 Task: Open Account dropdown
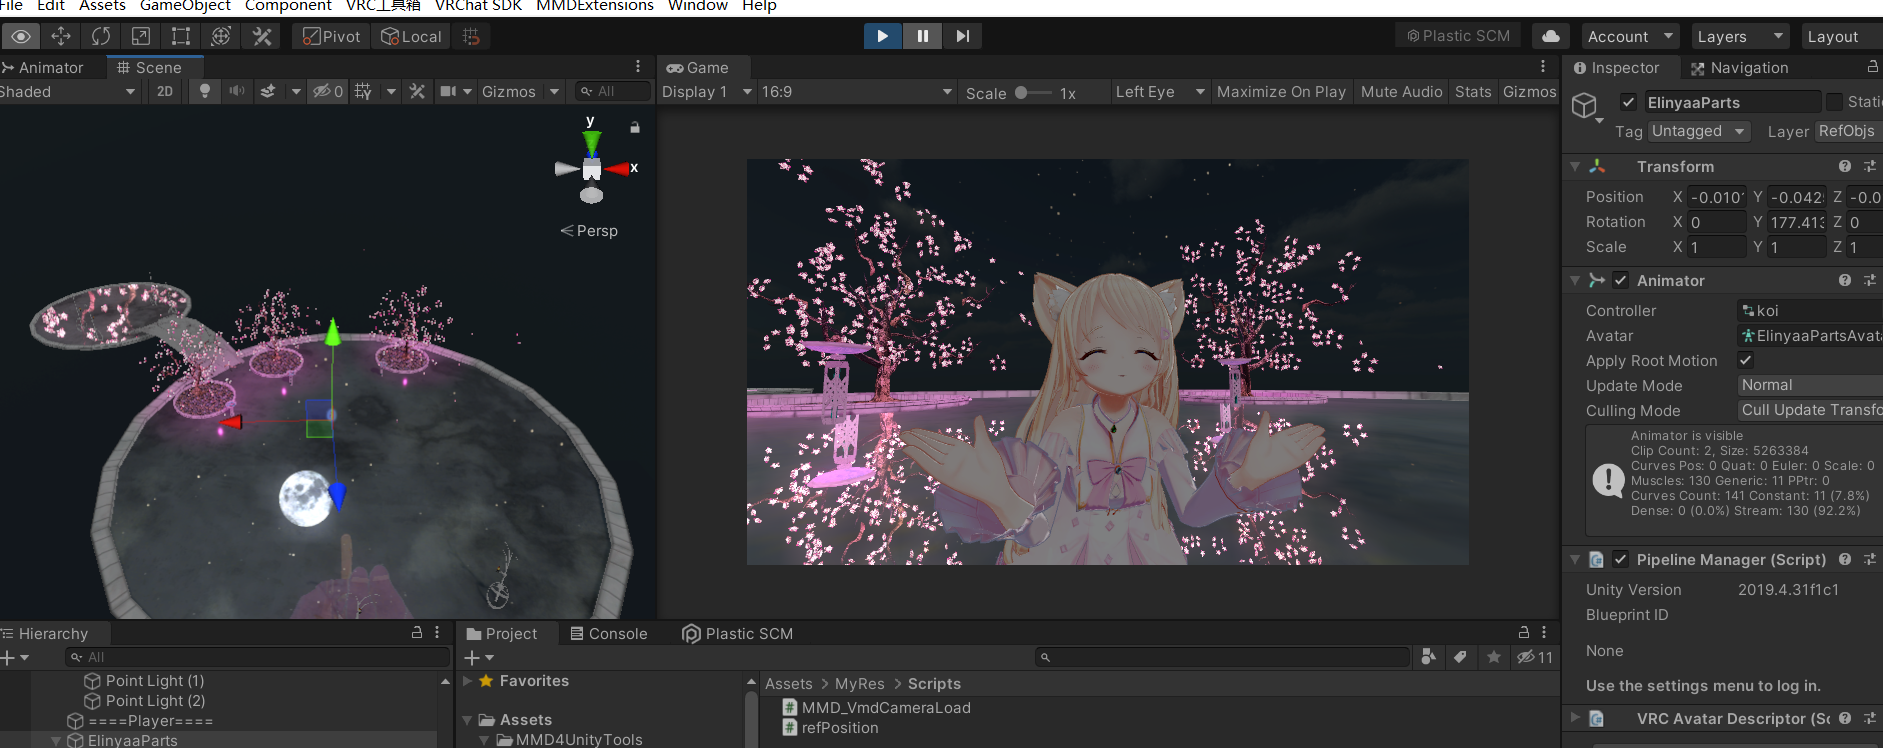pos(1629,36)
